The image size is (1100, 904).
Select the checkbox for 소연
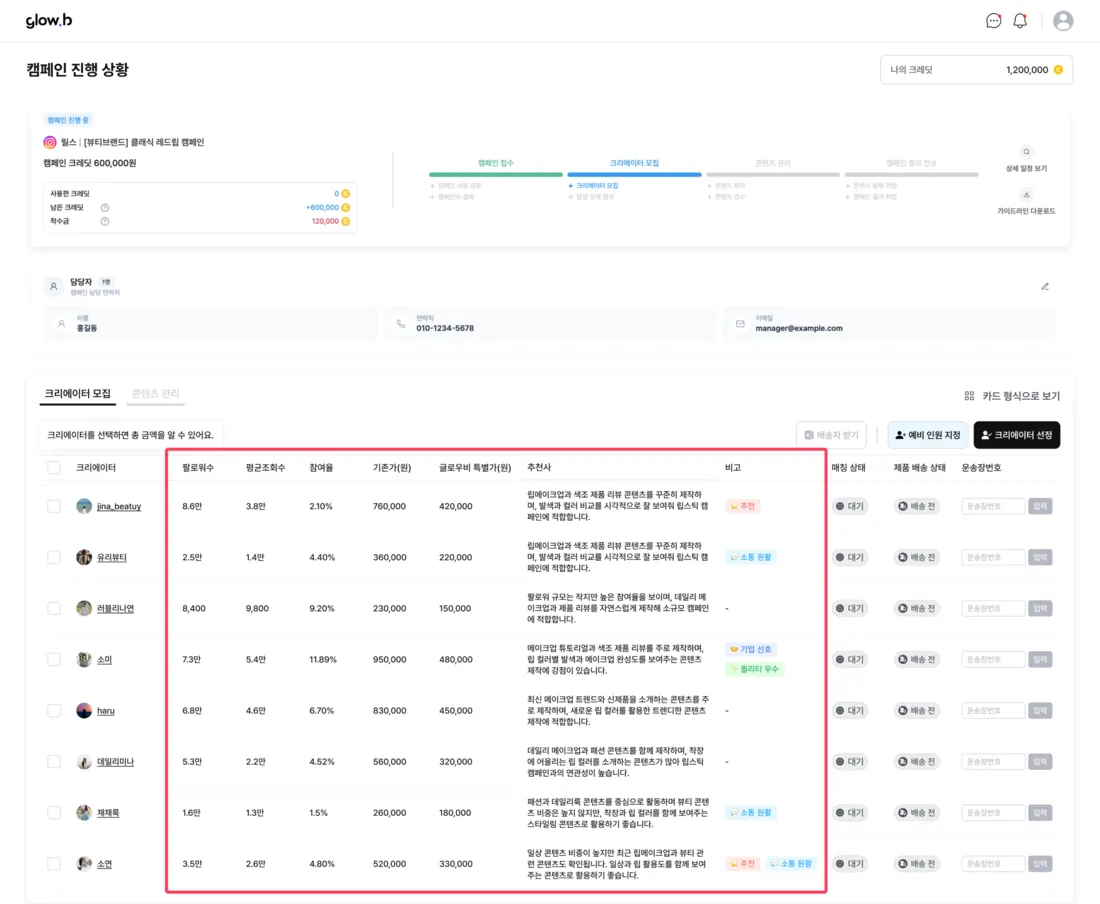(54, 864)
